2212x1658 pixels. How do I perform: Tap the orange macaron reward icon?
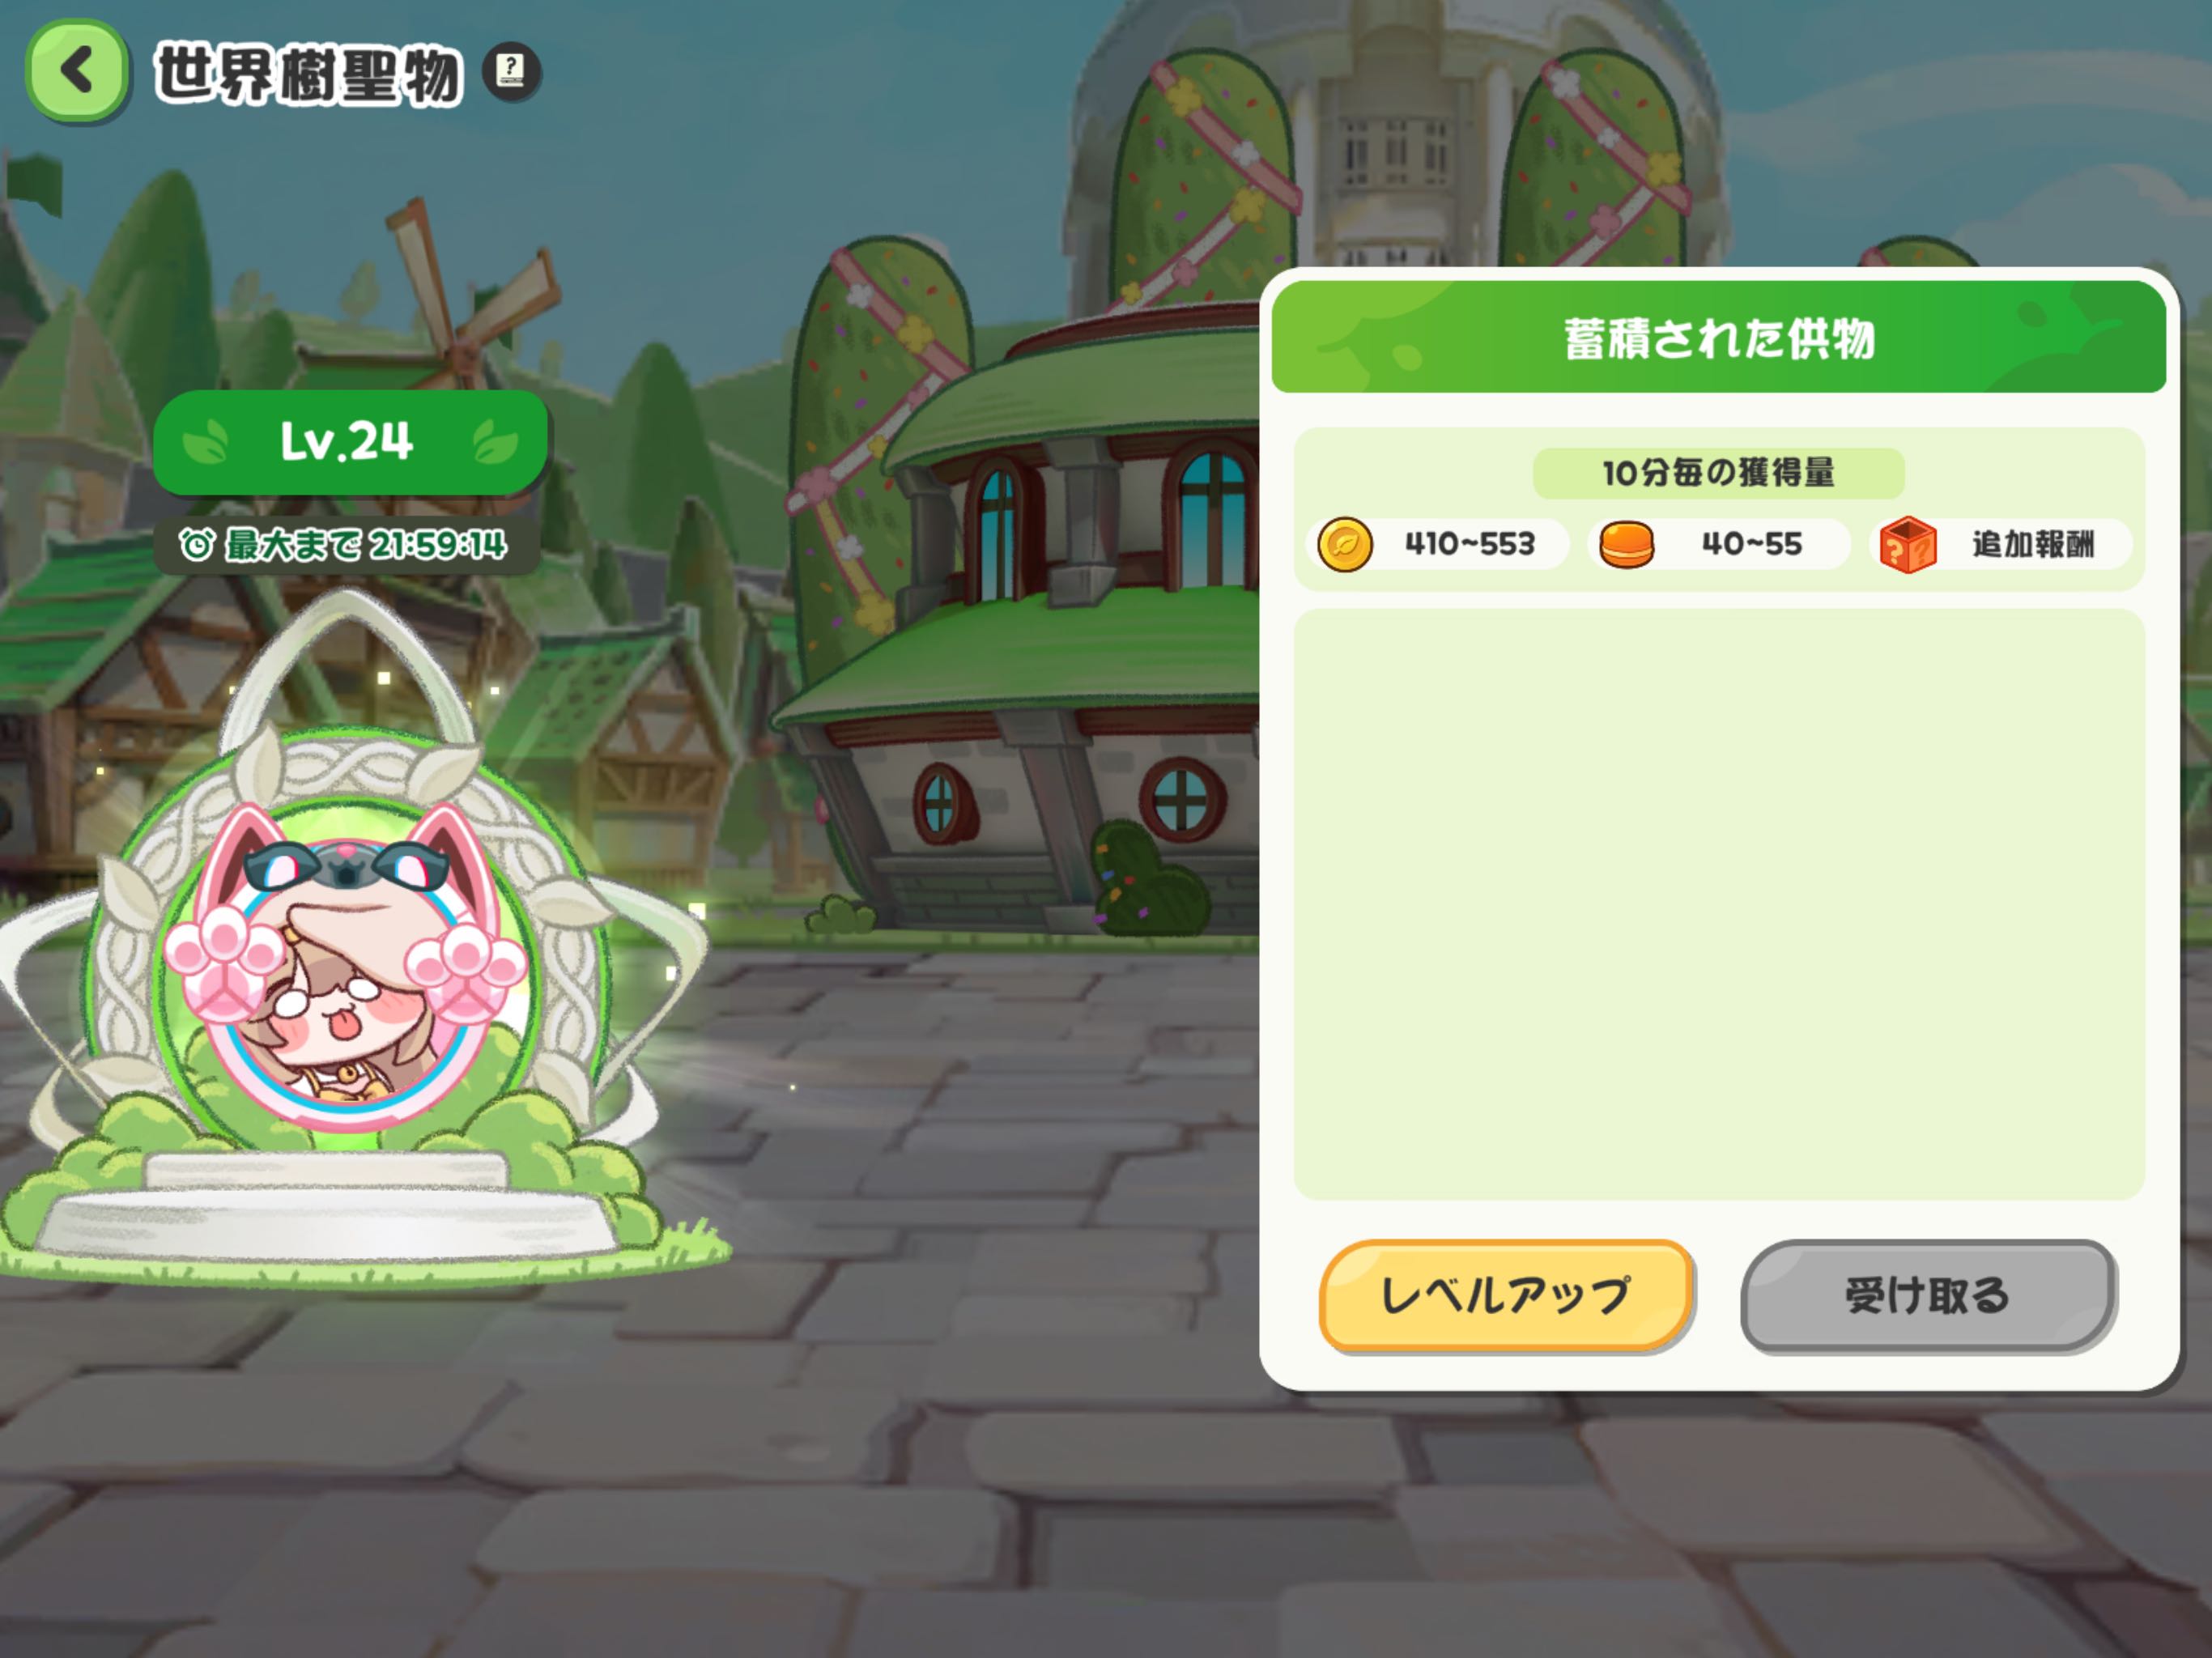pyautogui.click(x=1626, y=545)
